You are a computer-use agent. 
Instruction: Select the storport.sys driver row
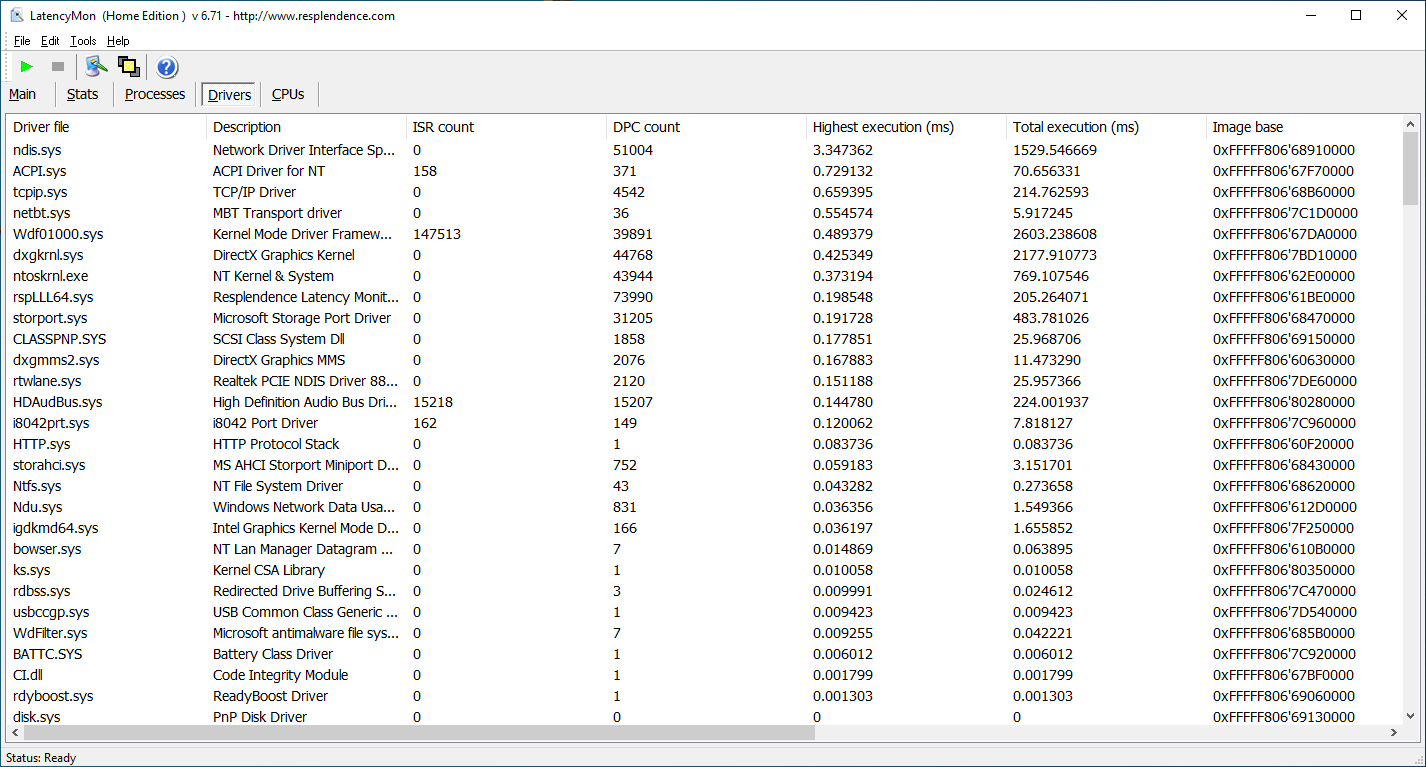pos(704,318)
